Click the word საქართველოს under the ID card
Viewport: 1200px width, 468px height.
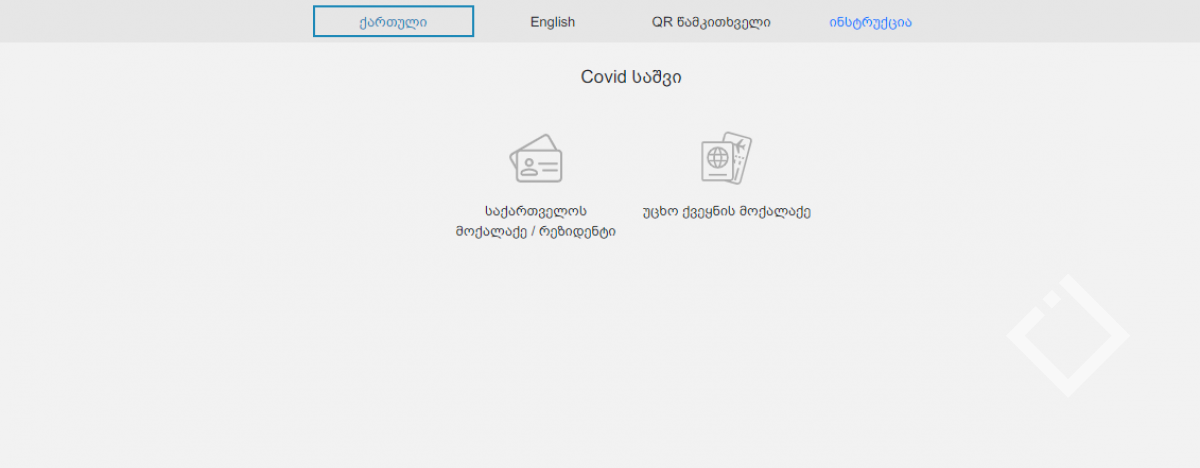(x=536, y=211)
